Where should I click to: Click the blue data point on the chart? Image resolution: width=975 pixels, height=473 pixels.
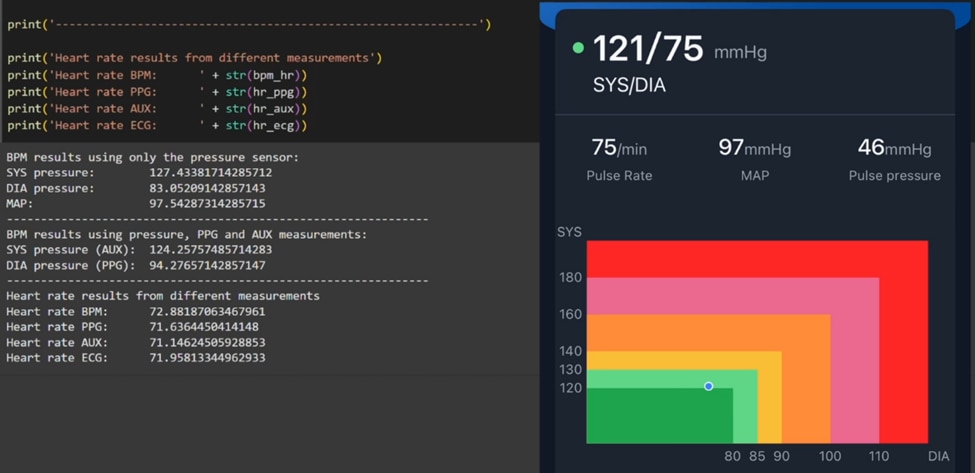pos(708,386)
